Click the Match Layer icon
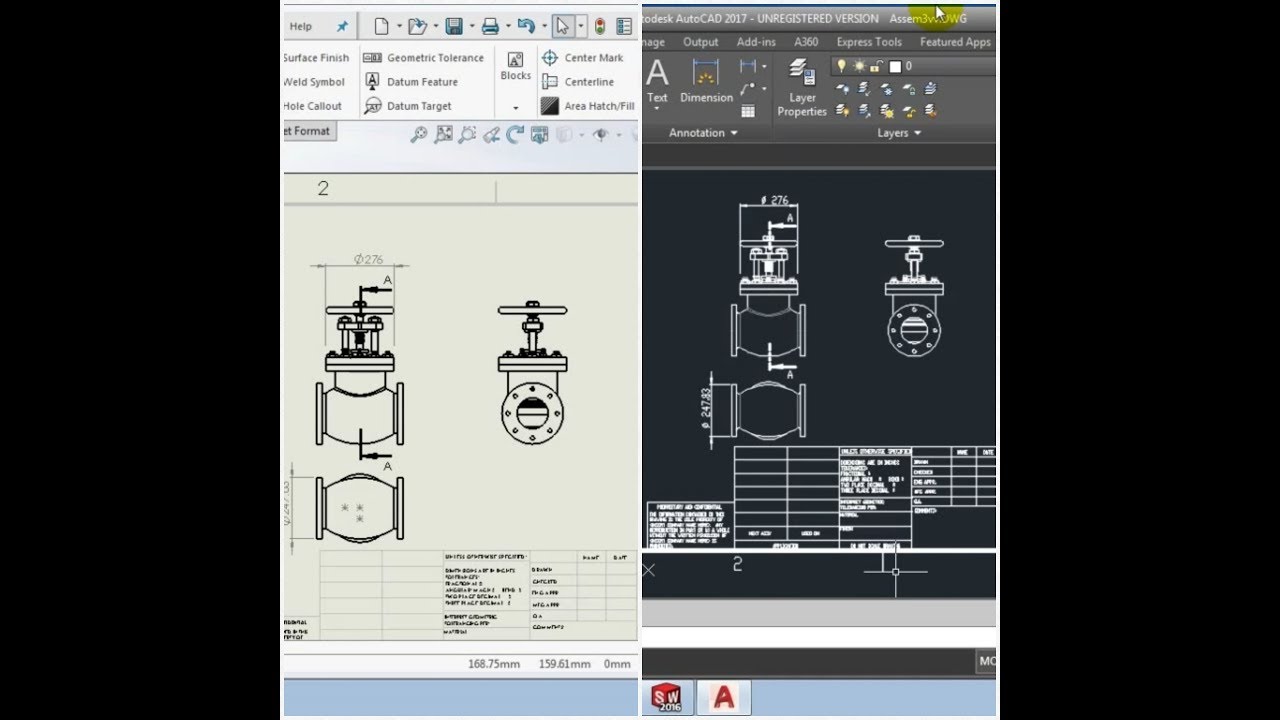The height and width of the screenshot is (720, 1280). (x=931, y=111)
